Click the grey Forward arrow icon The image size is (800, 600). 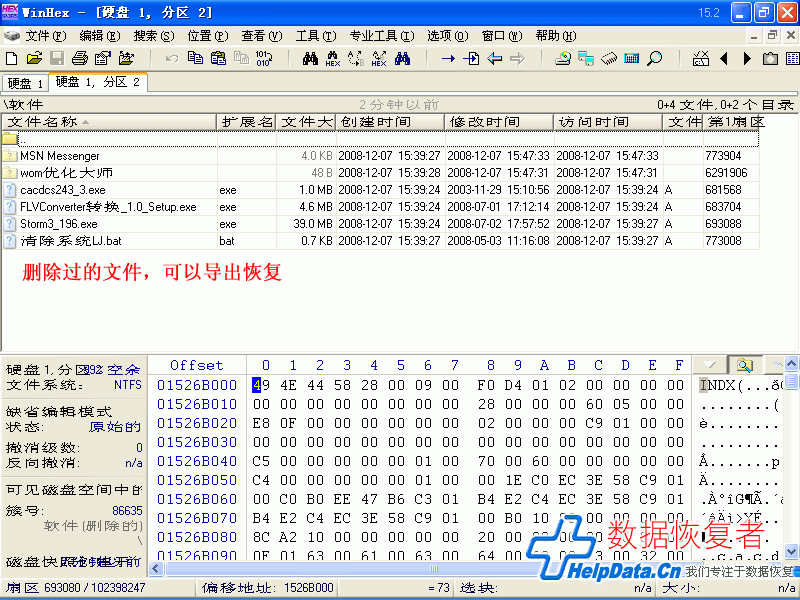click(517, 59)
